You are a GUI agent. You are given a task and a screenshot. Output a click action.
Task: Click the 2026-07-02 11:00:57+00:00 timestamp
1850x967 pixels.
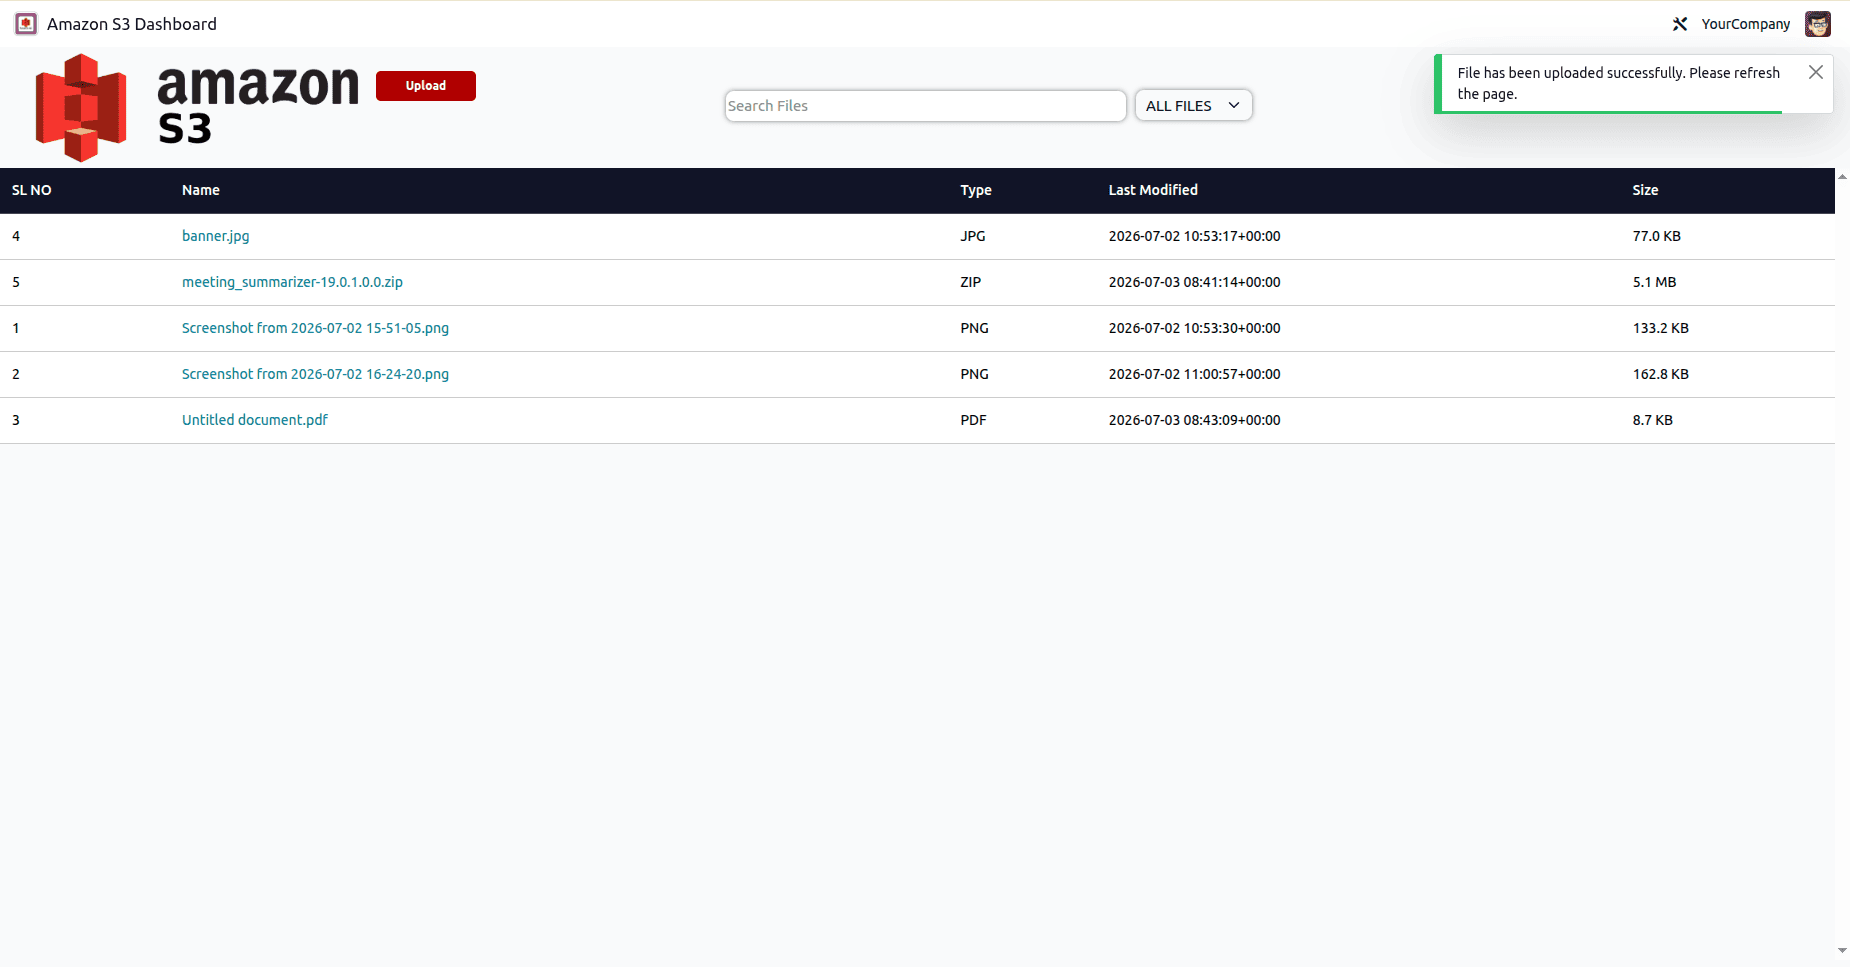(1195, 374)
